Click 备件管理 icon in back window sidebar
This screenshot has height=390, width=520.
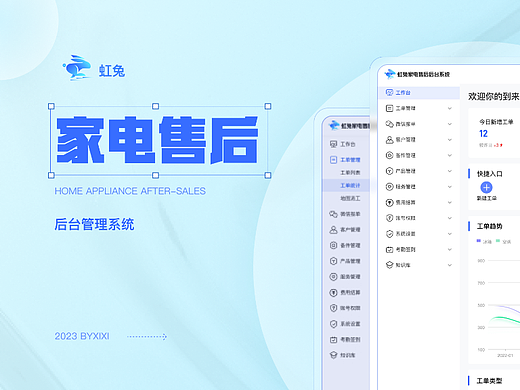tap(333, 245)
